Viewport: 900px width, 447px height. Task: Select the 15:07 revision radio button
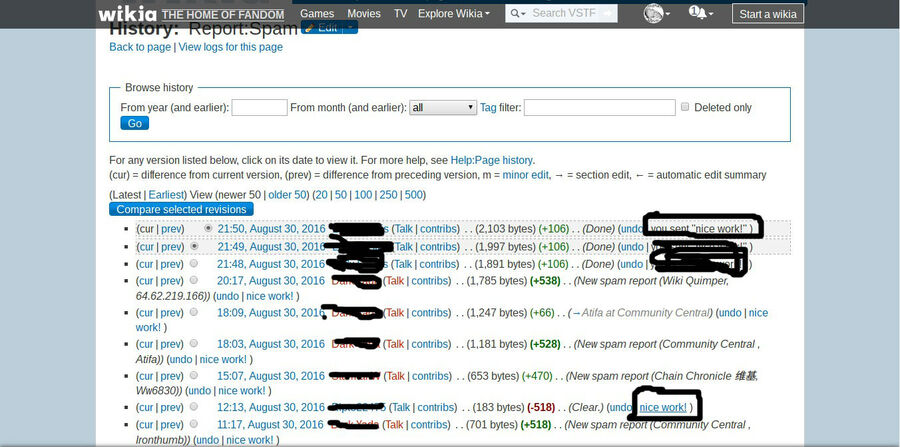click(194, 375)
